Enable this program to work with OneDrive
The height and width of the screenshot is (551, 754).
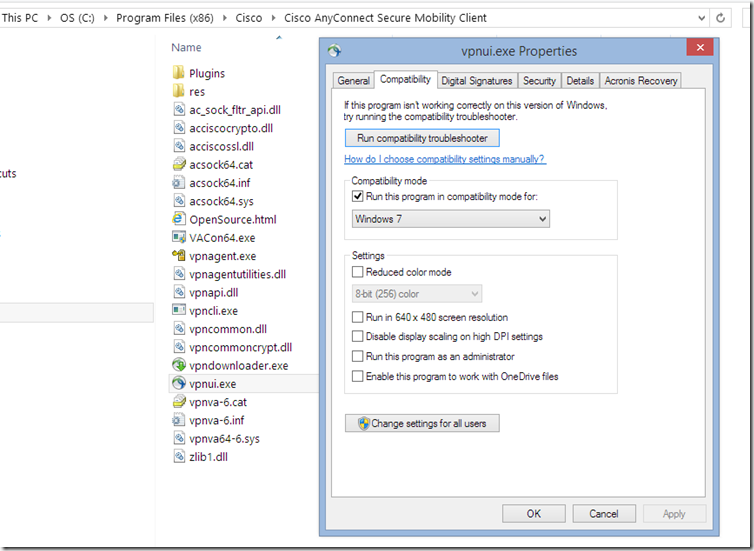tap(357, 376)
